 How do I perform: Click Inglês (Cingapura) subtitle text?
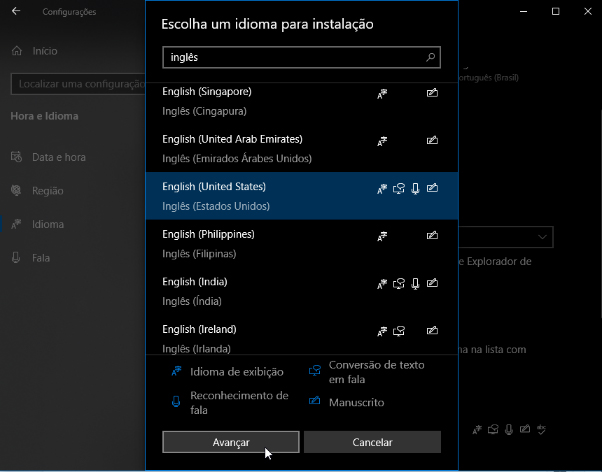[x=204, y=111]
